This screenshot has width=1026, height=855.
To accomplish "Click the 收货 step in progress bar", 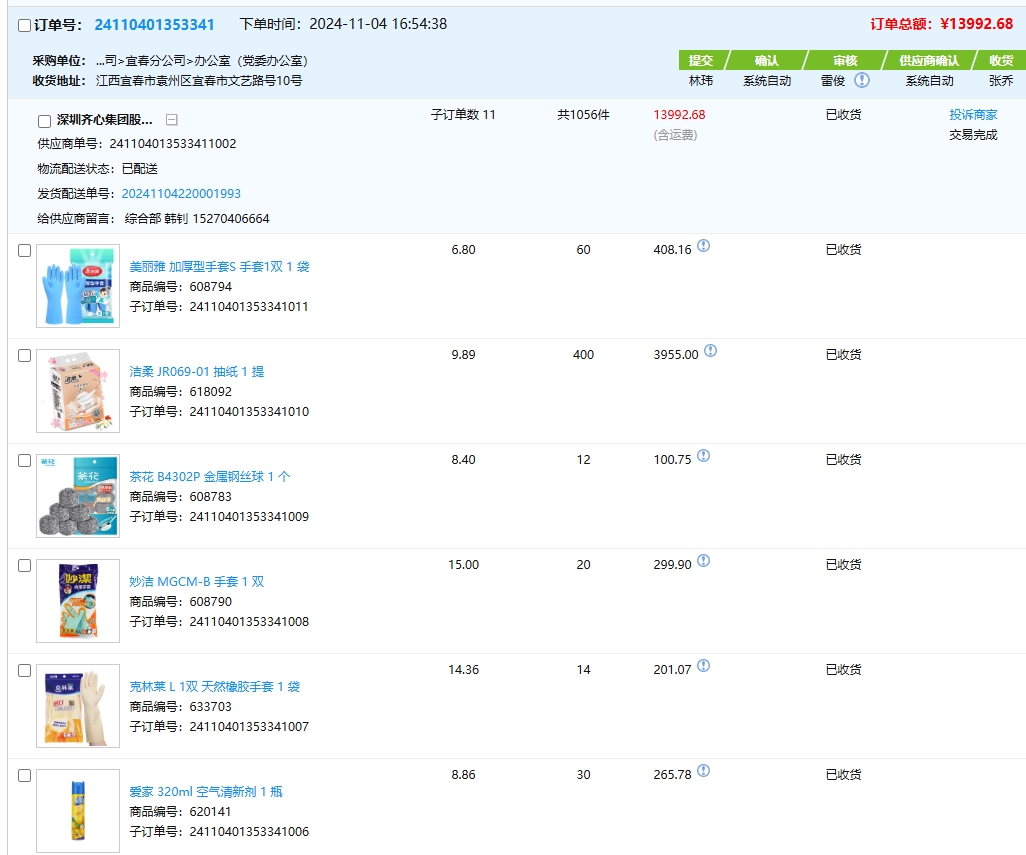I will [x=1000, y=60].
